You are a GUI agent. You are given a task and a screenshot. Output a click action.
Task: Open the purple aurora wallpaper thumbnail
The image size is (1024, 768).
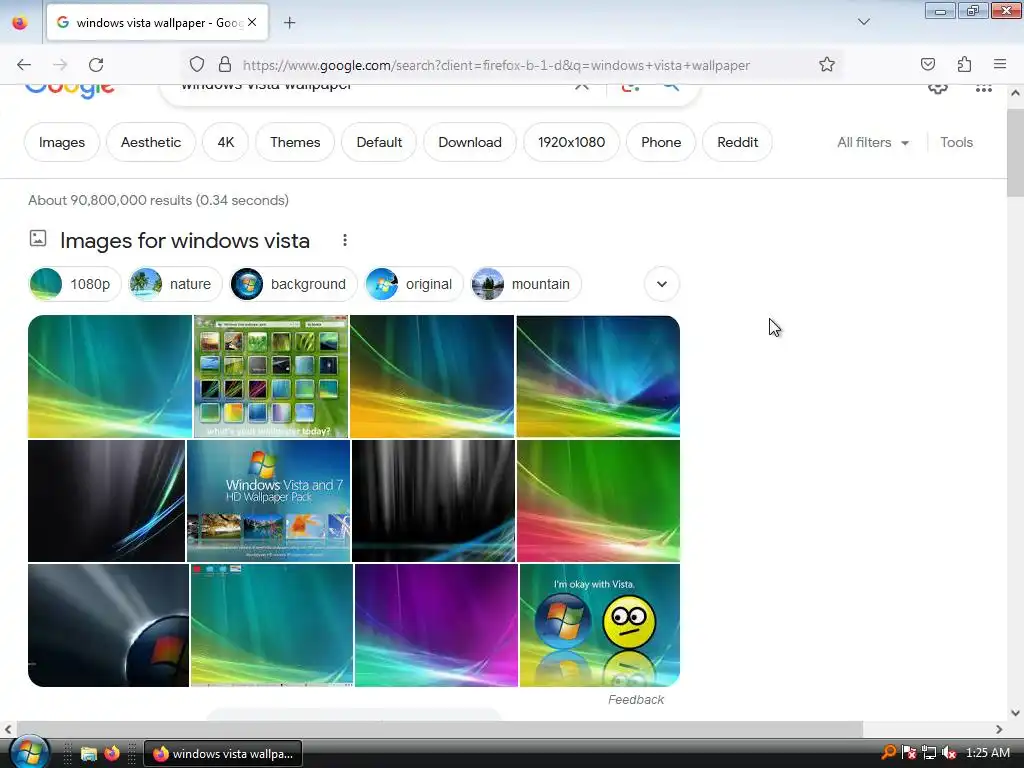pyautogui.click(x=436, y=626)
